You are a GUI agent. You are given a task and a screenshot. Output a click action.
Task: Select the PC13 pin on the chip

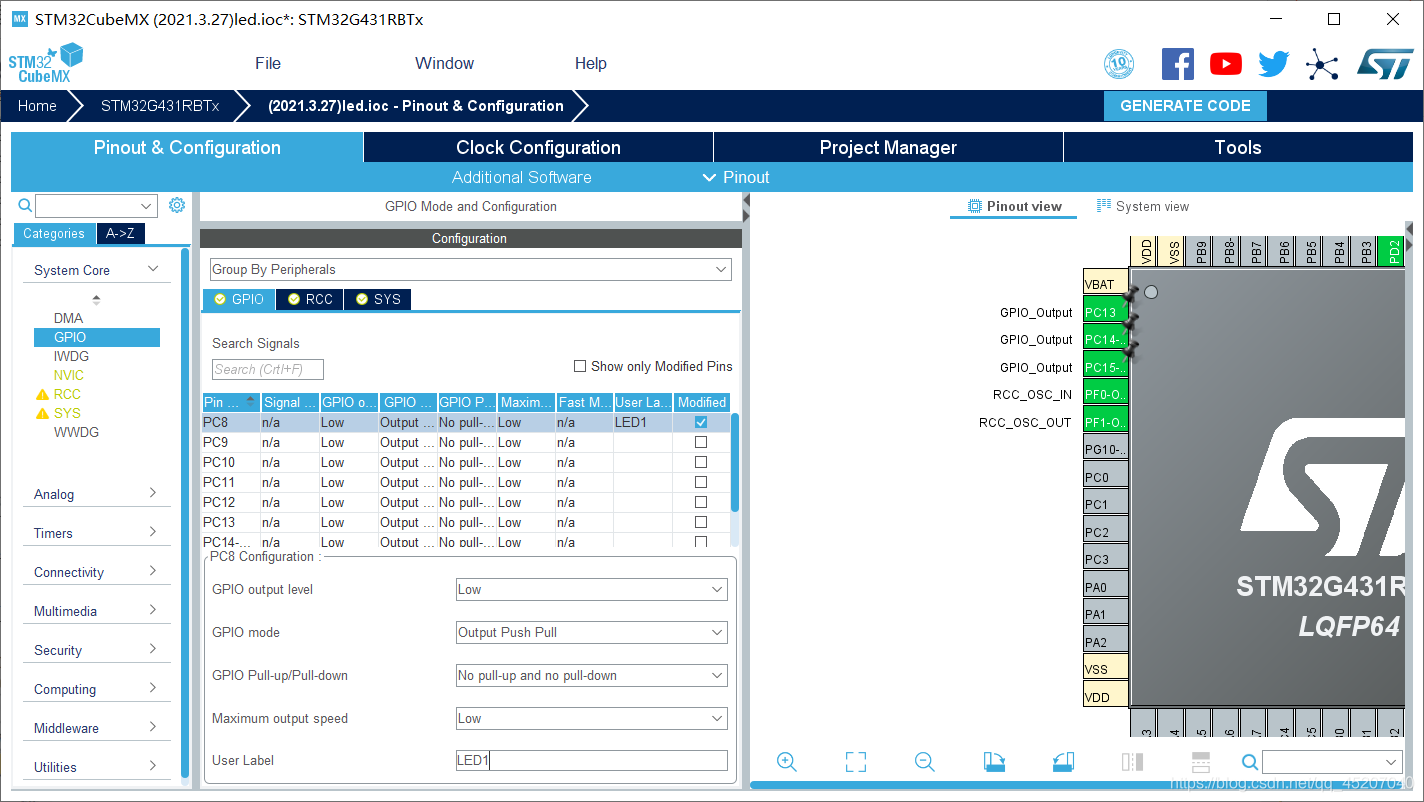pyautogui.click(x=1106, y=312)
